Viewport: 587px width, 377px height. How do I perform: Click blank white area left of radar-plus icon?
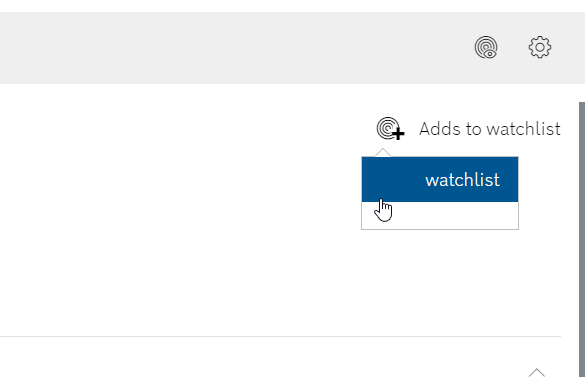tap(187, 129)
